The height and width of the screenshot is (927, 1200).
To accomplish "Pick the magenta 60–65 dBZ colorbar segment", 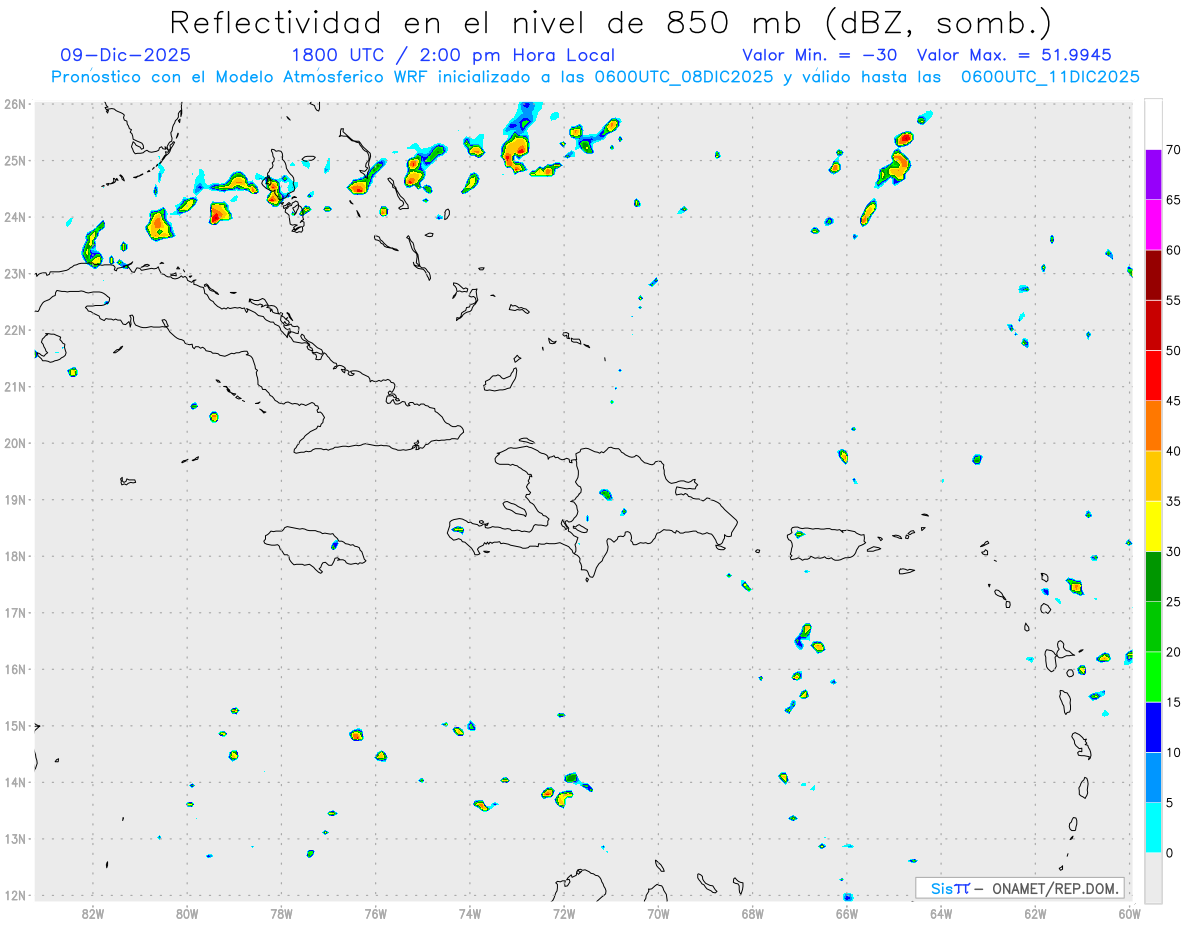I will 1153,225.
